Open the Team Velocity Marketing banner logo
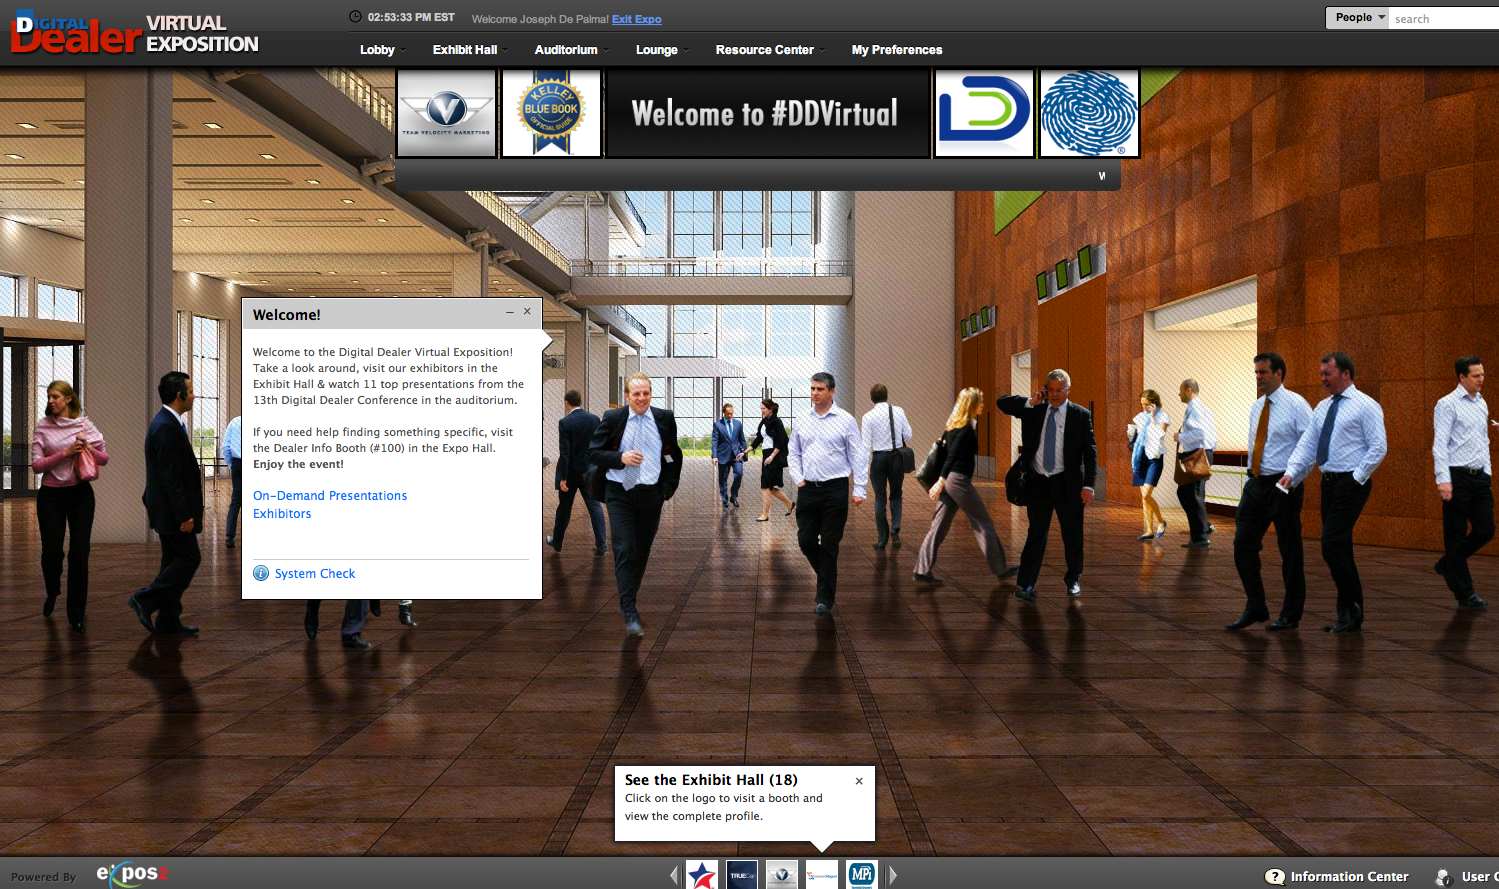This screenshot has height=889, width=1499. pos(447,113)
